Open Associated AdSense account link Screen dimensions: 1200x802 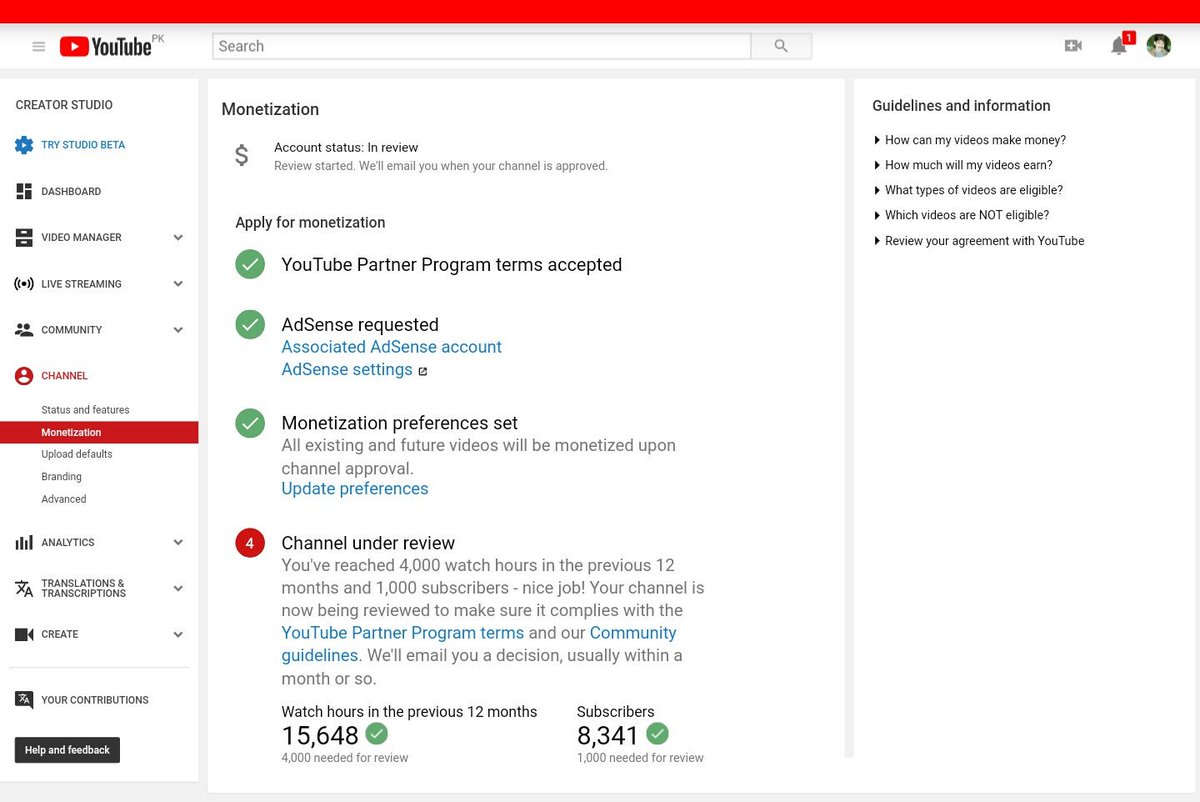click(392, 347)
